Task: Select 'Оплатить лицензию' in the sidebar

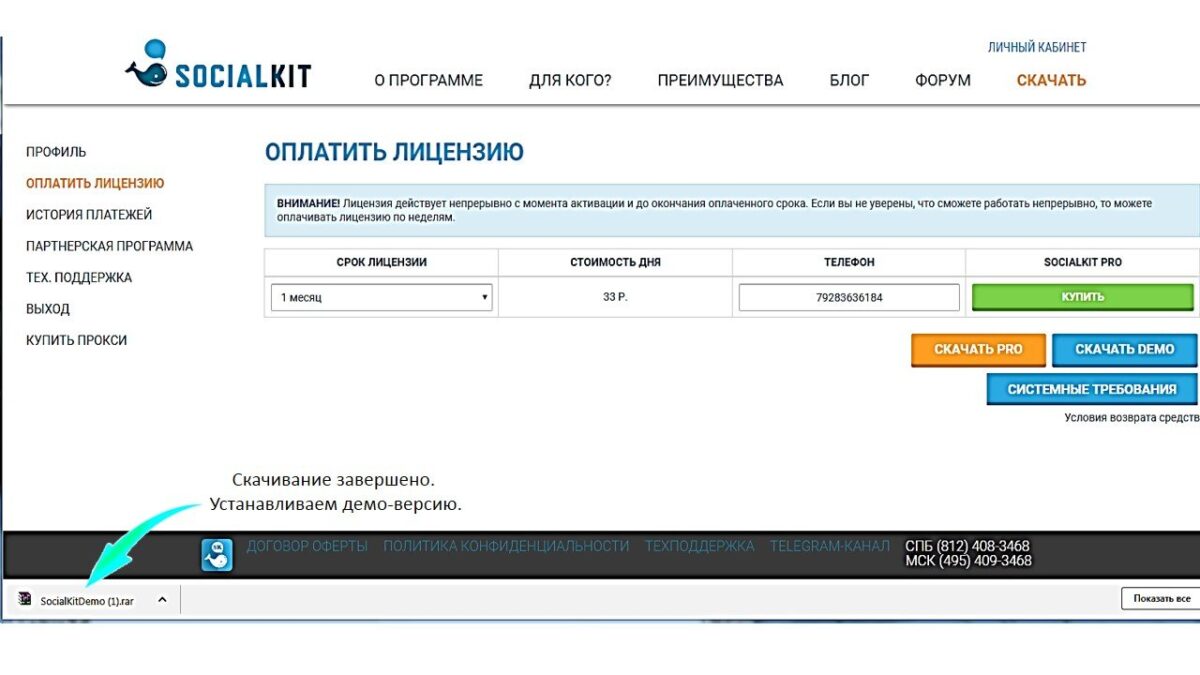Action: [x=95, y=183]
